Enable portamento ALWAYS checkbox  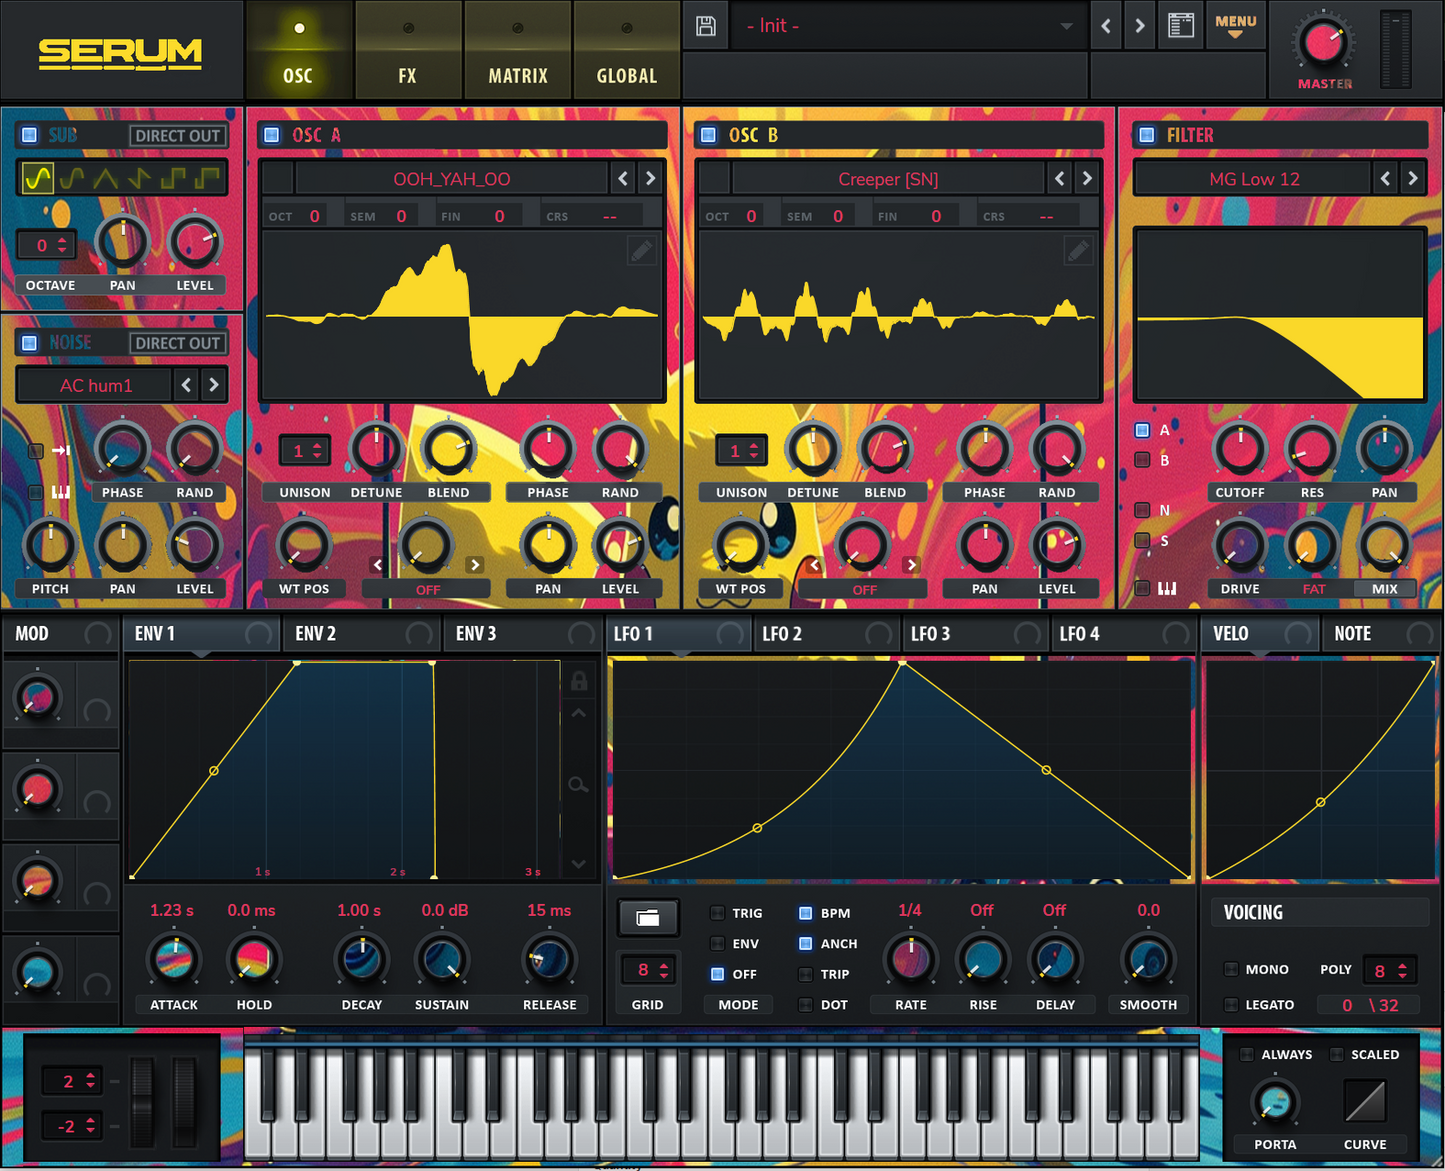1247,1054
